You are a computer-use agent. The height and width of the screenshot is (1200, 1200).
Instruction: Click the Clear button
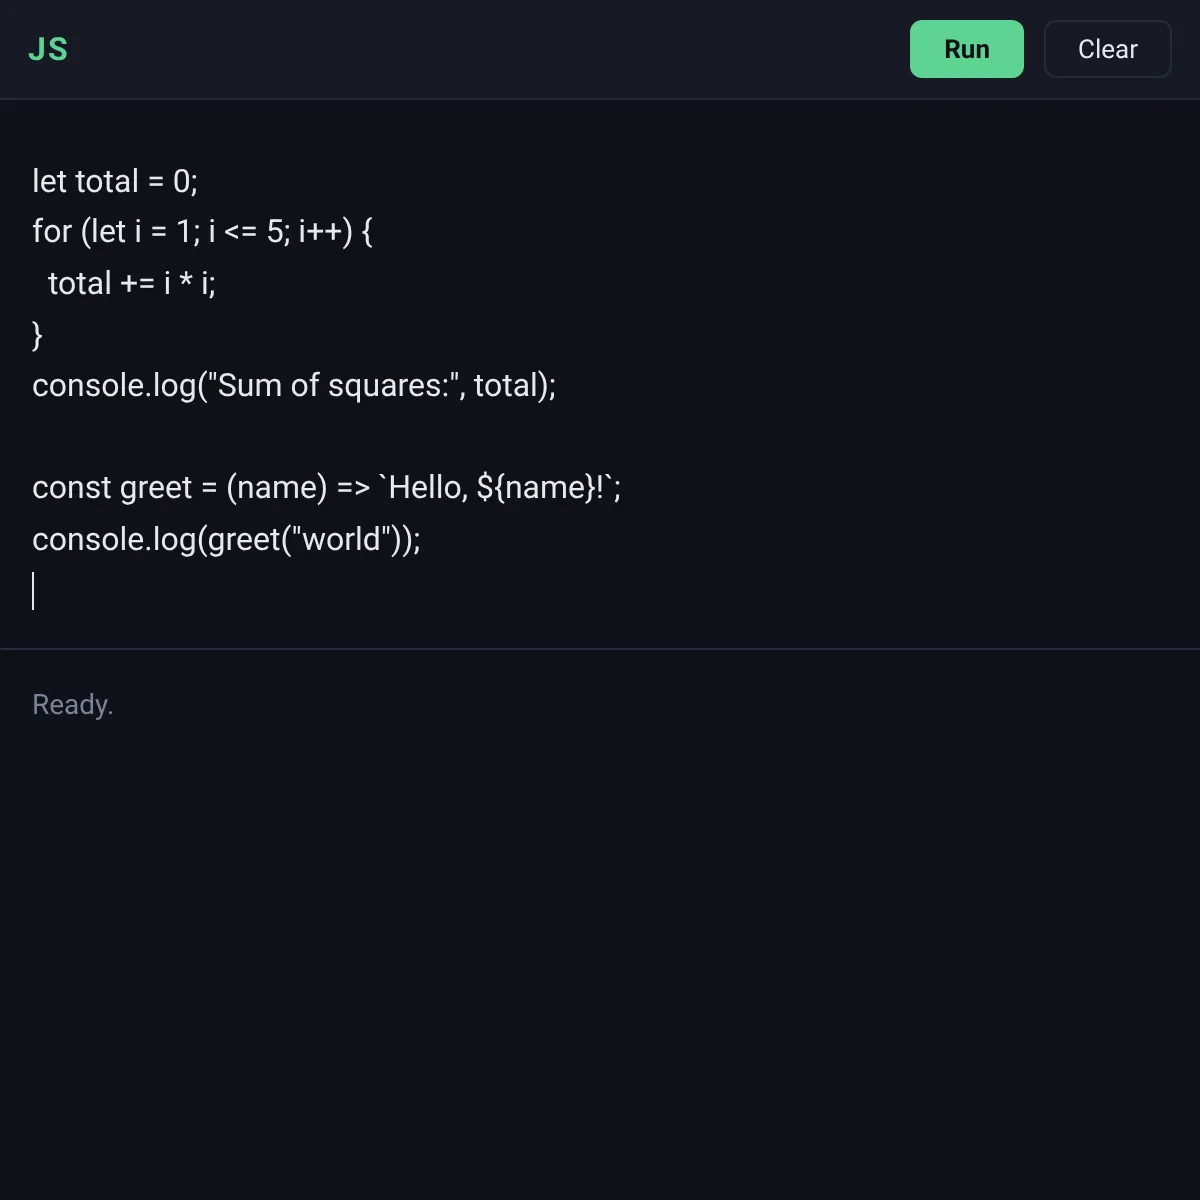point(1107,49)
